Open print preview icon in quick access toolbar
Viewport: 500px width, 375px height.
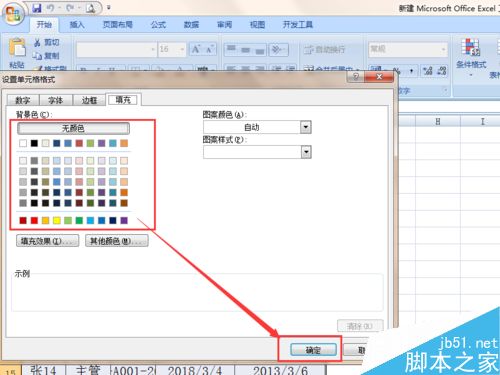[x=90, y=8]
